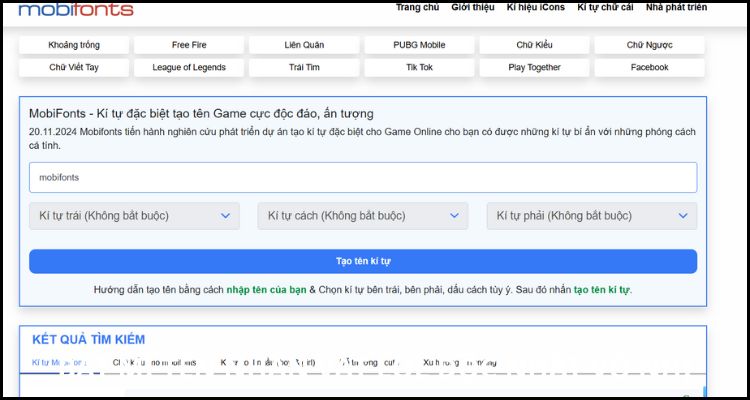This screenshot has height=400, width=750.
Task: Open the Trái Tim category
Action: tap(304, 67)
